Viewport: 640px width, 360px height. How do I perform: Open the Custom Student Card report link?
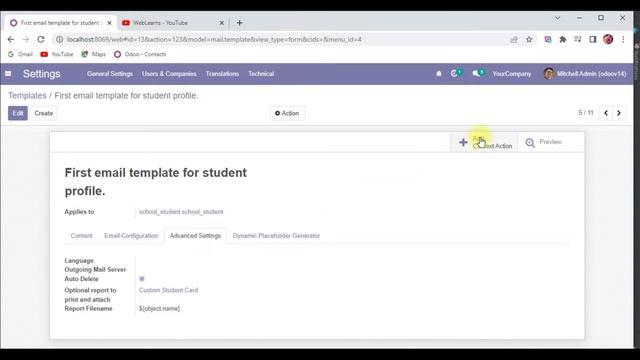point(168,290)
